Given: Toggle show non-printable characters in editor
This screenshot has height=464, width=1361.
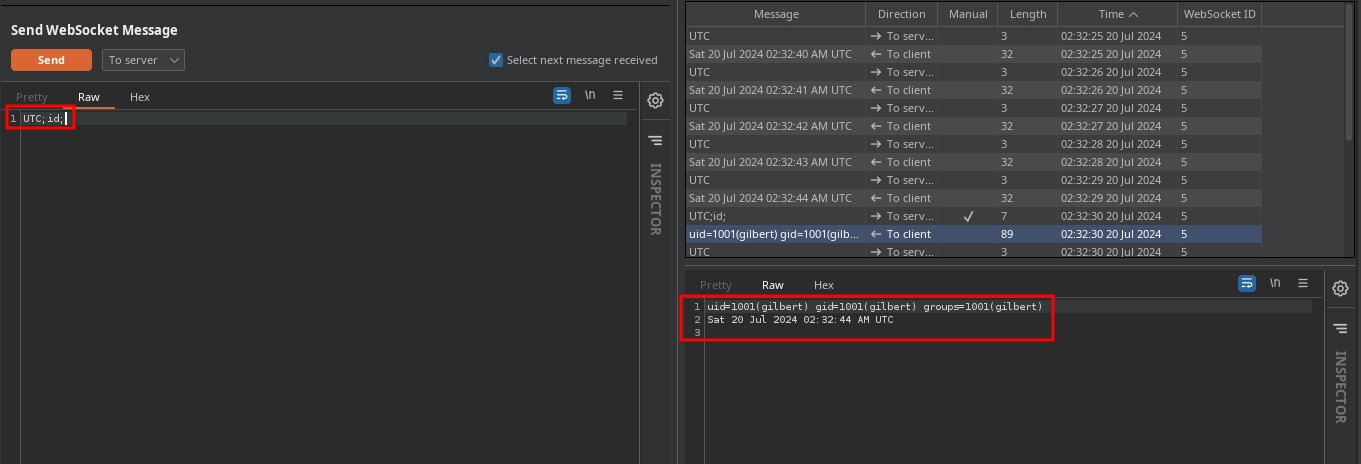Looking at the screenshot, I should 590,96.
